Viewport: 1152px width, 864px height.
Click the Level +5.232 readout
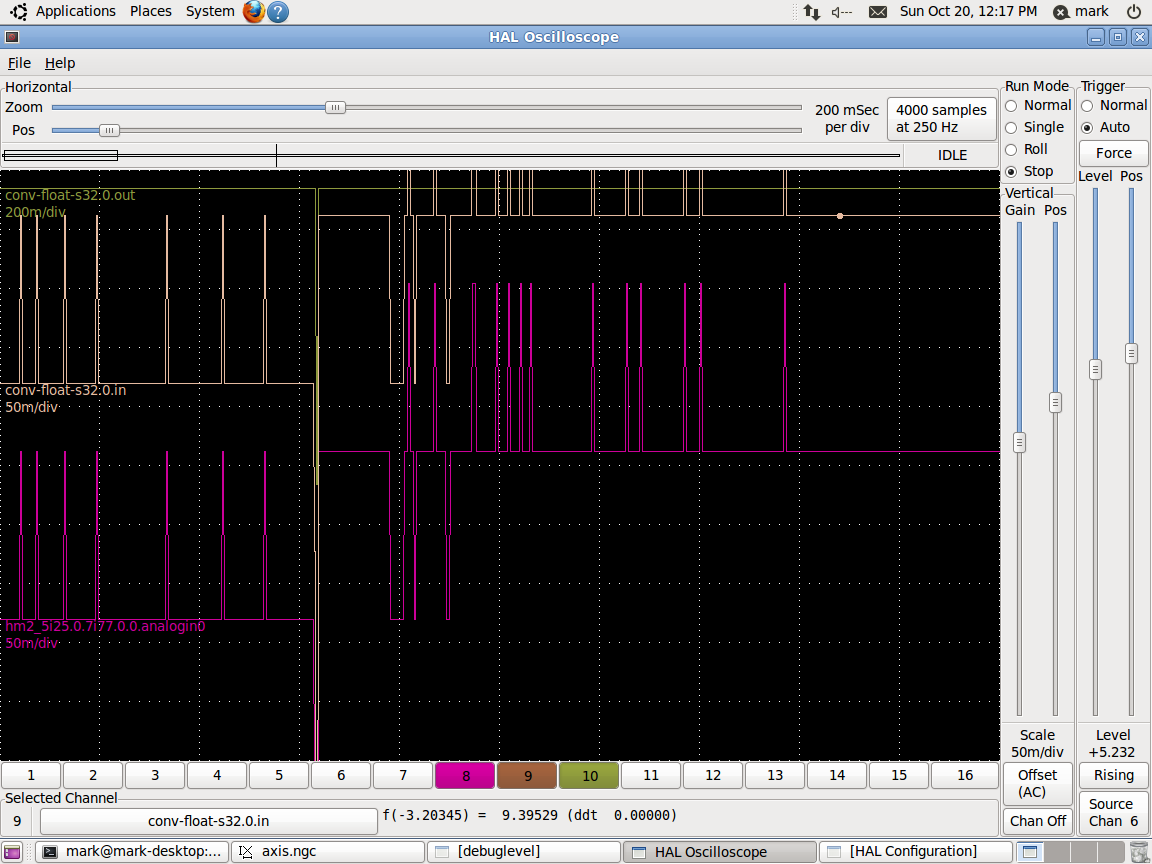coord(1112,744)
